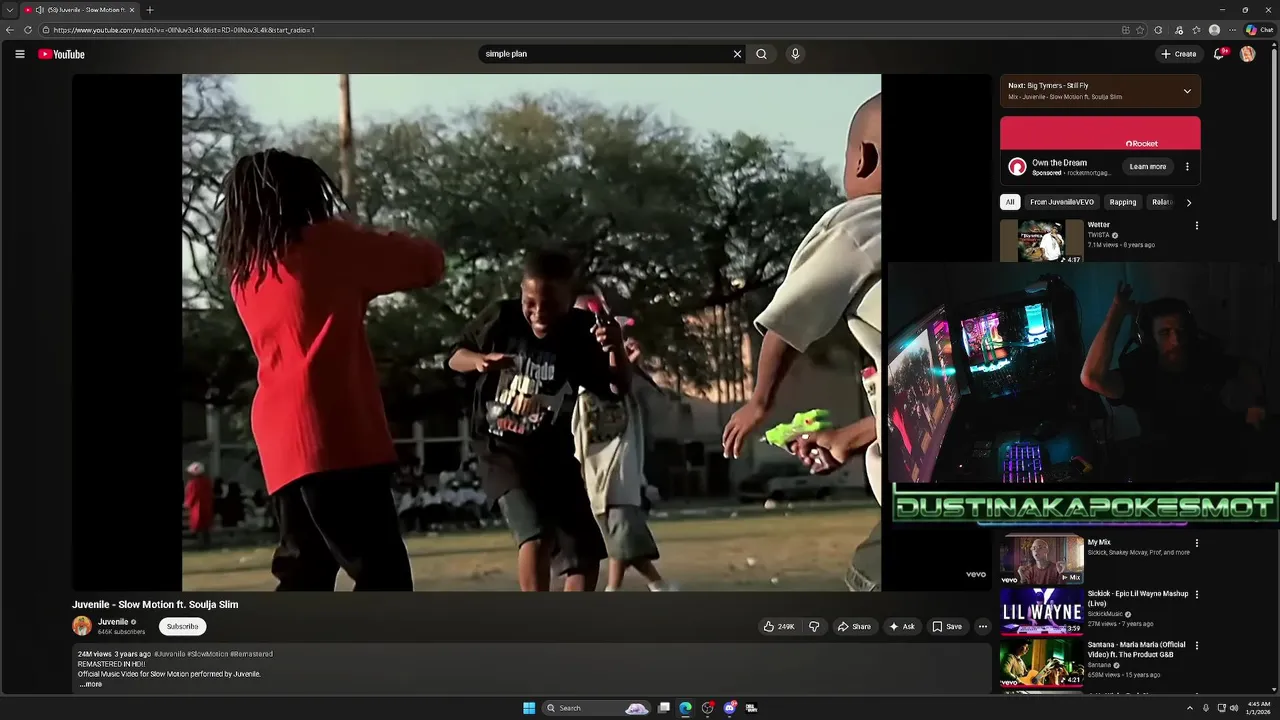Click the Wetter video title
Screen dimensions: 1280x720
point(1099,225)
